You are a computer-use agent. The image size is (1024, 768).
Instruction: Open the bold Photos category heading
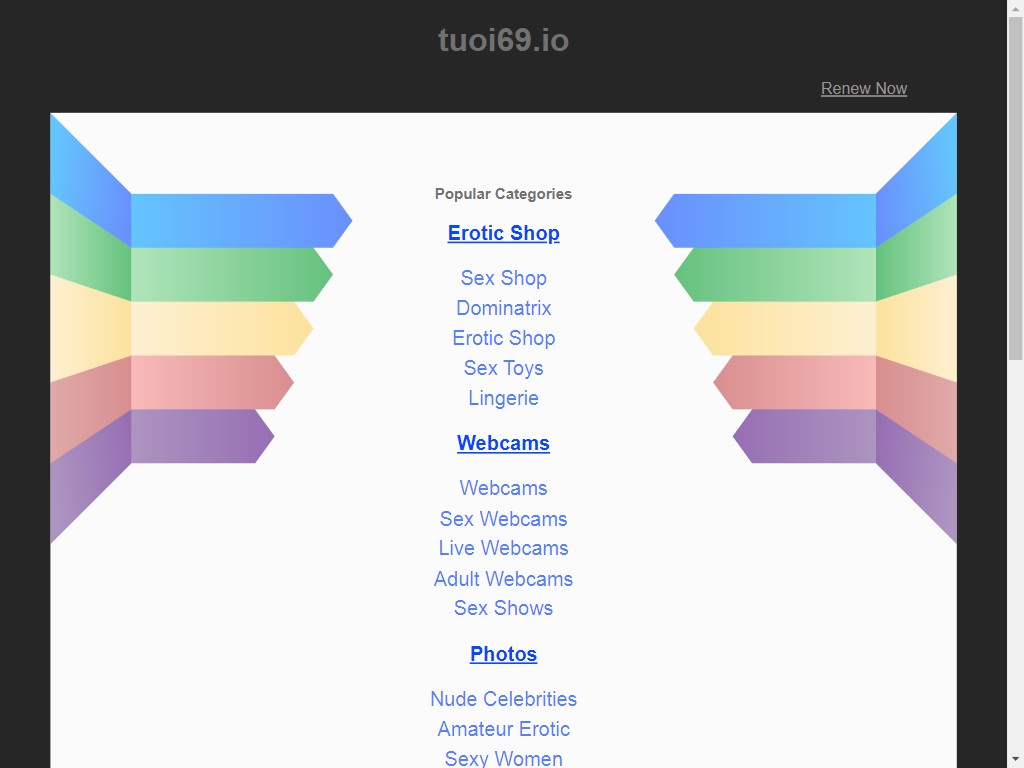(503, 654)
